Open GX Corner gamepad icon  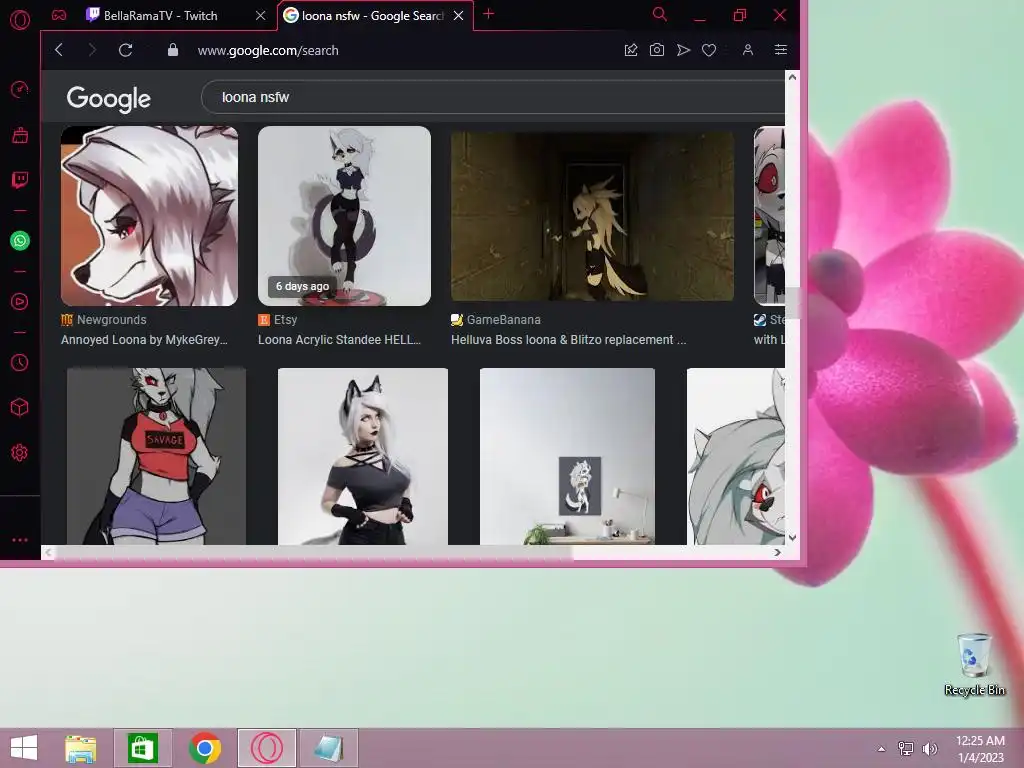[x=59, y=15]
